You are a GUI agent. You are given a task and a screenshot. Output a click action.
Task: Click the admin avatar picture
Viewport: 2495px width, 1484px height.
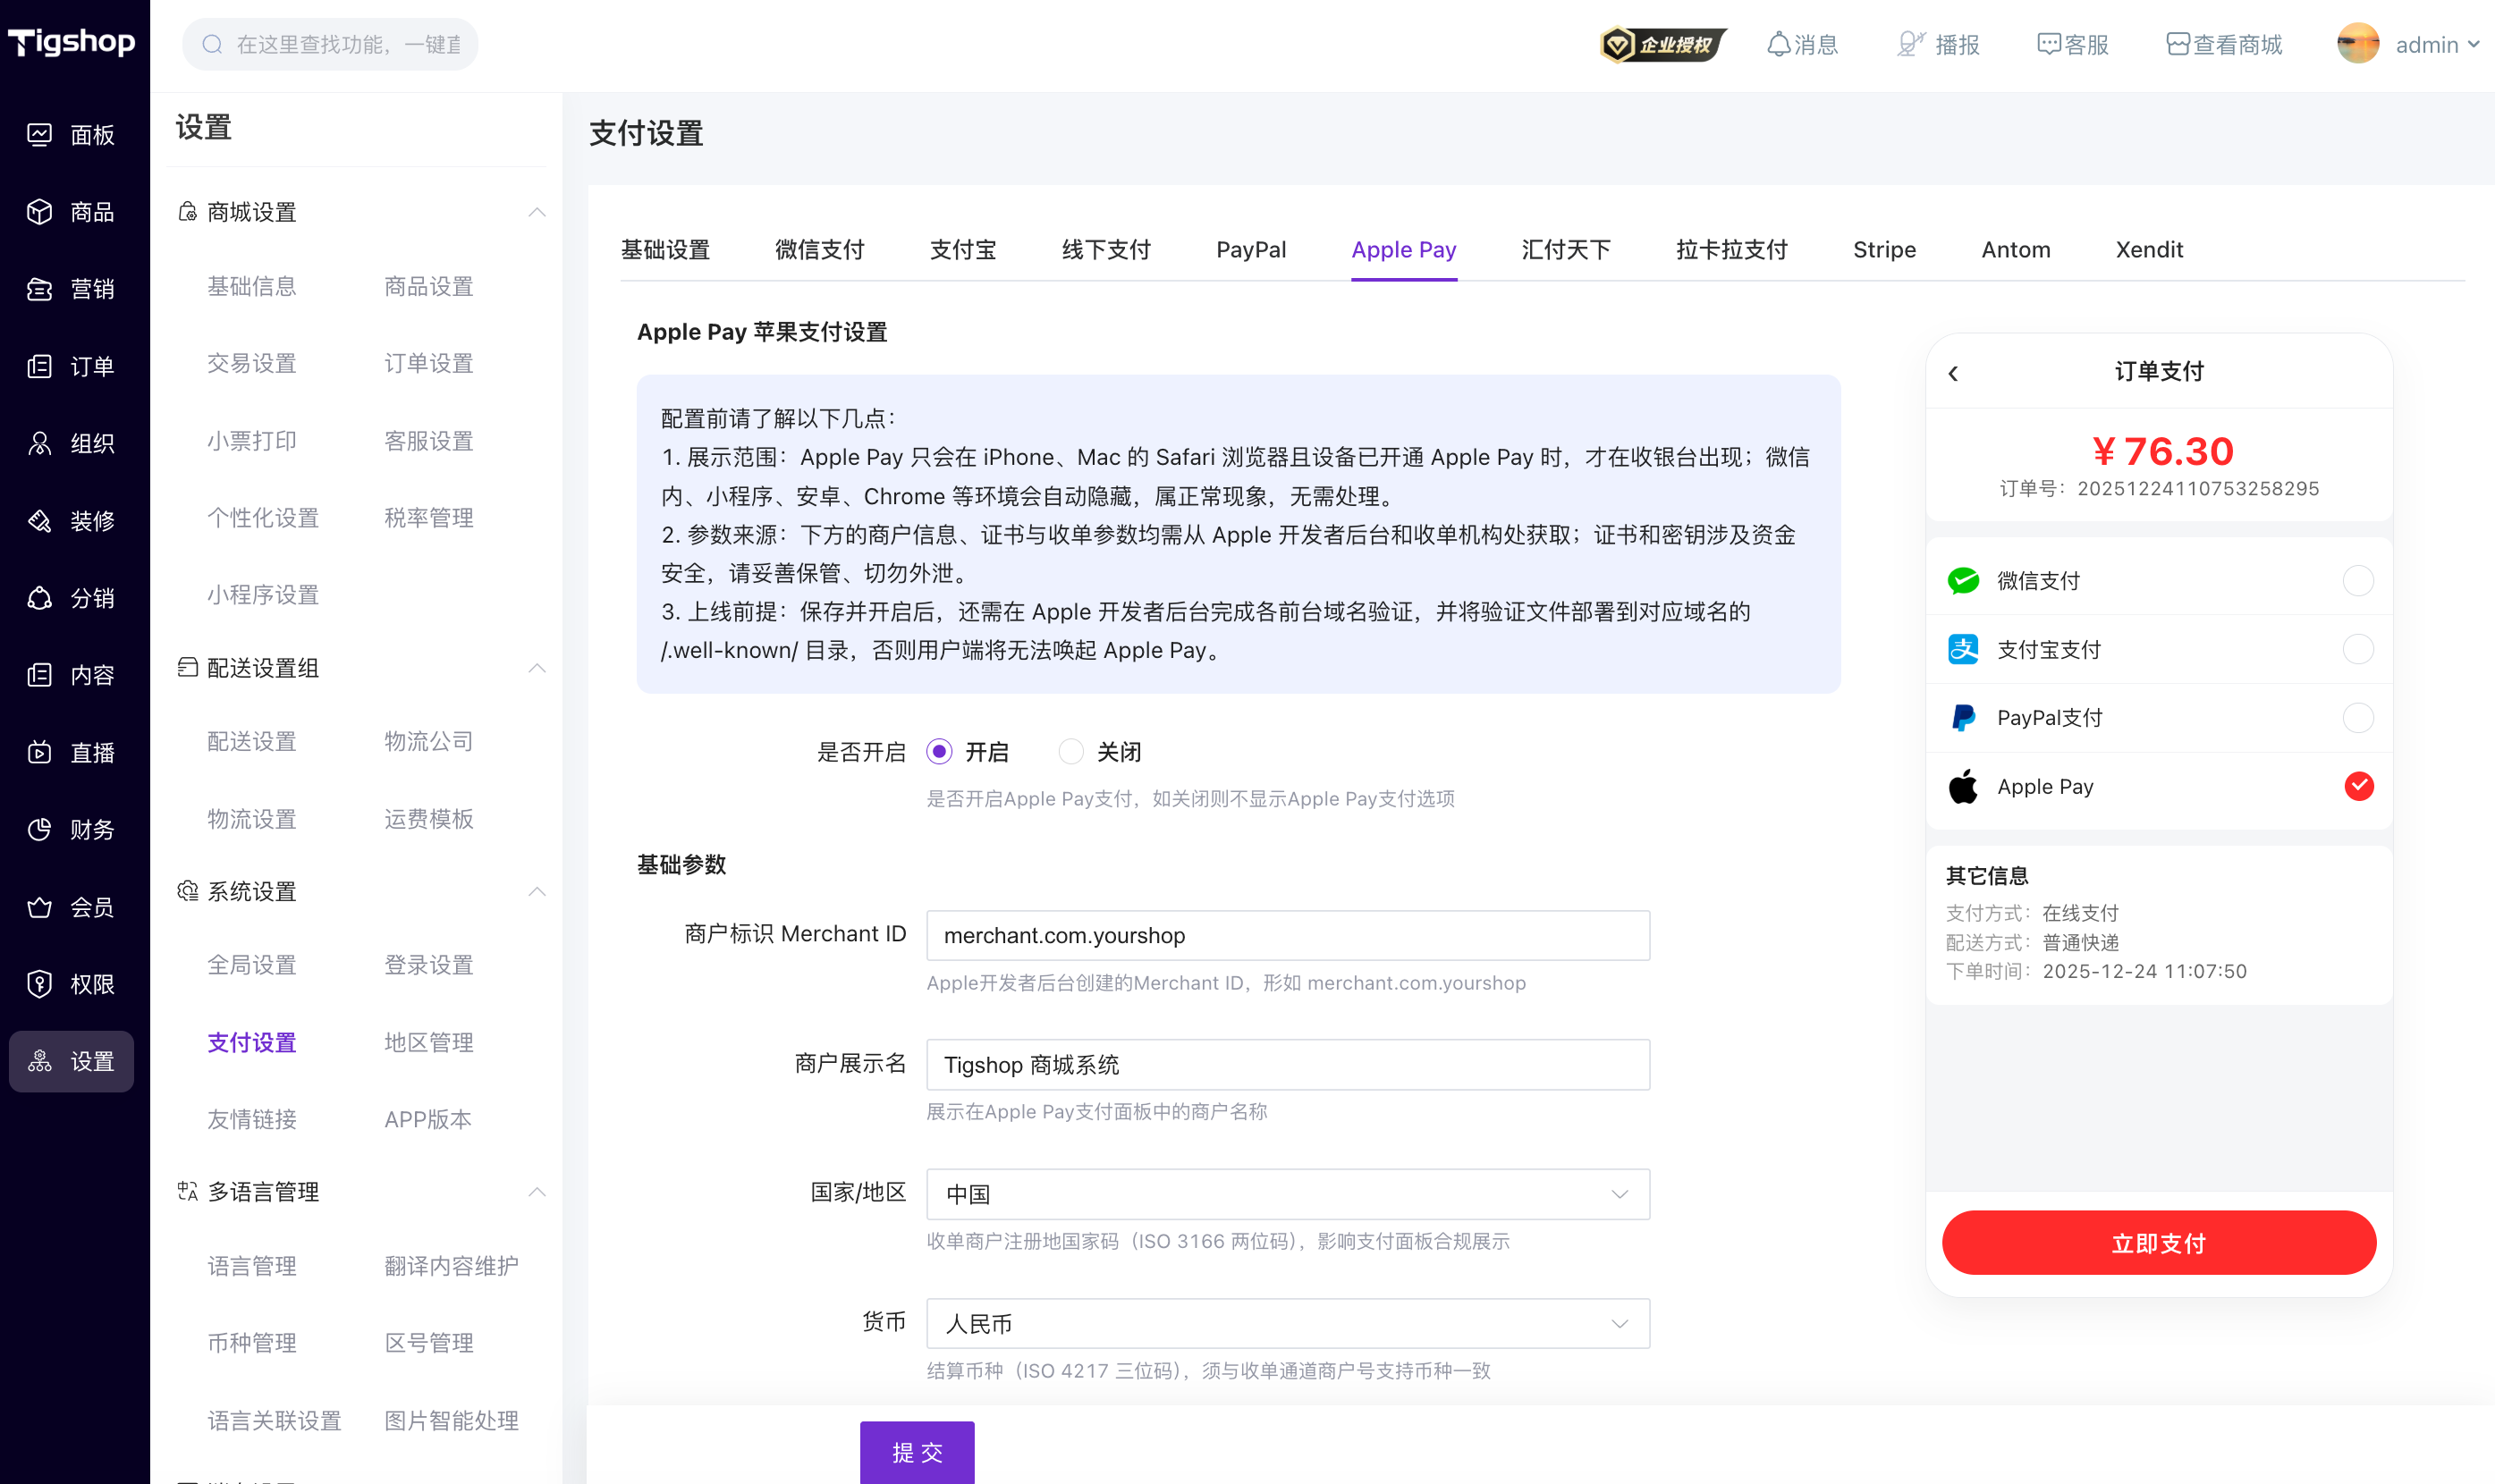point(2358,45)
